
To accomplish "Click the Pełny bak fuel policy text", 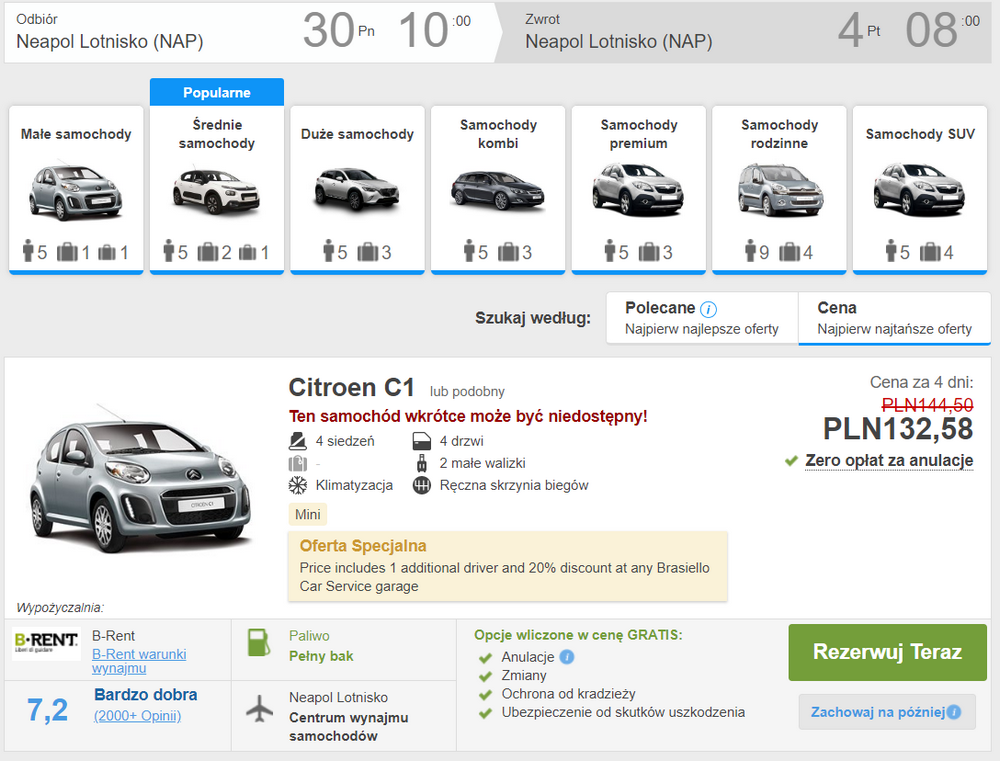I will click(321, 656).
